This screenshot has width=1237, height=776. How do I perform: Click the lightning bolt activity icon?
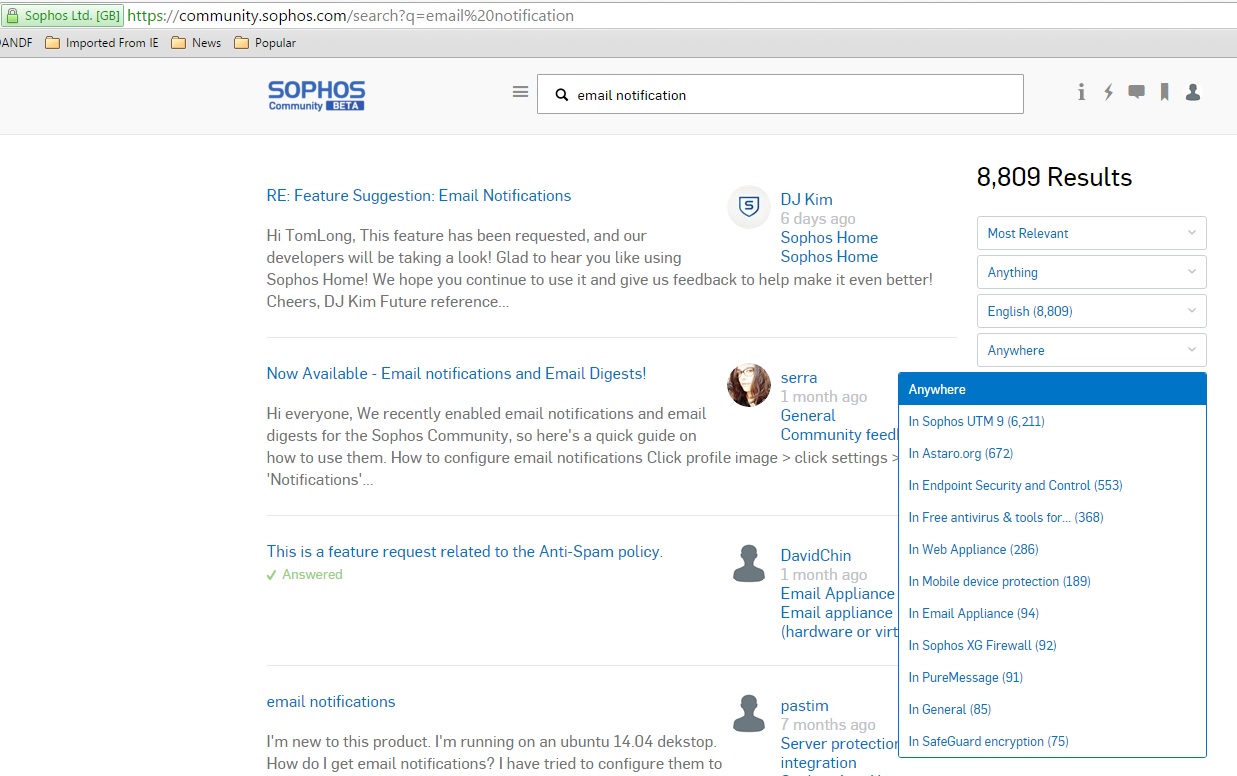1108,92
